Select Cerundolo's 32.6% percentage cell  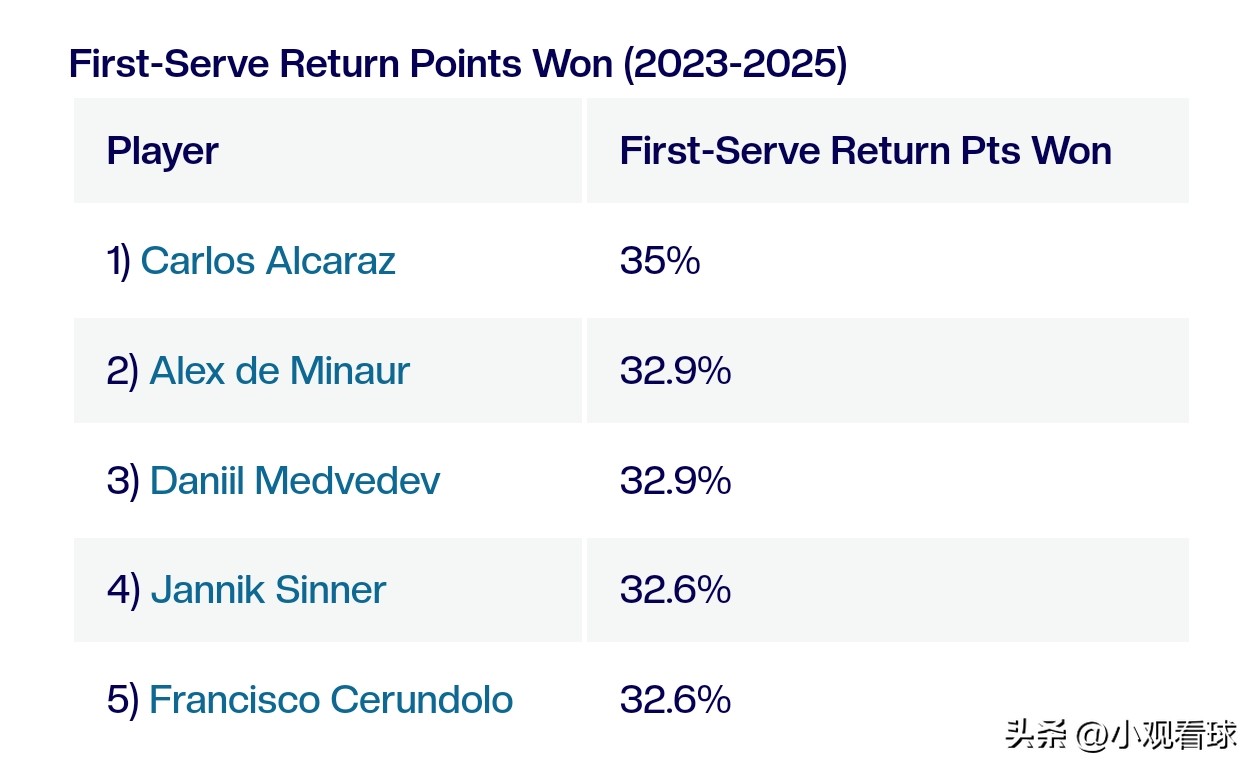(x=675, y=700)
